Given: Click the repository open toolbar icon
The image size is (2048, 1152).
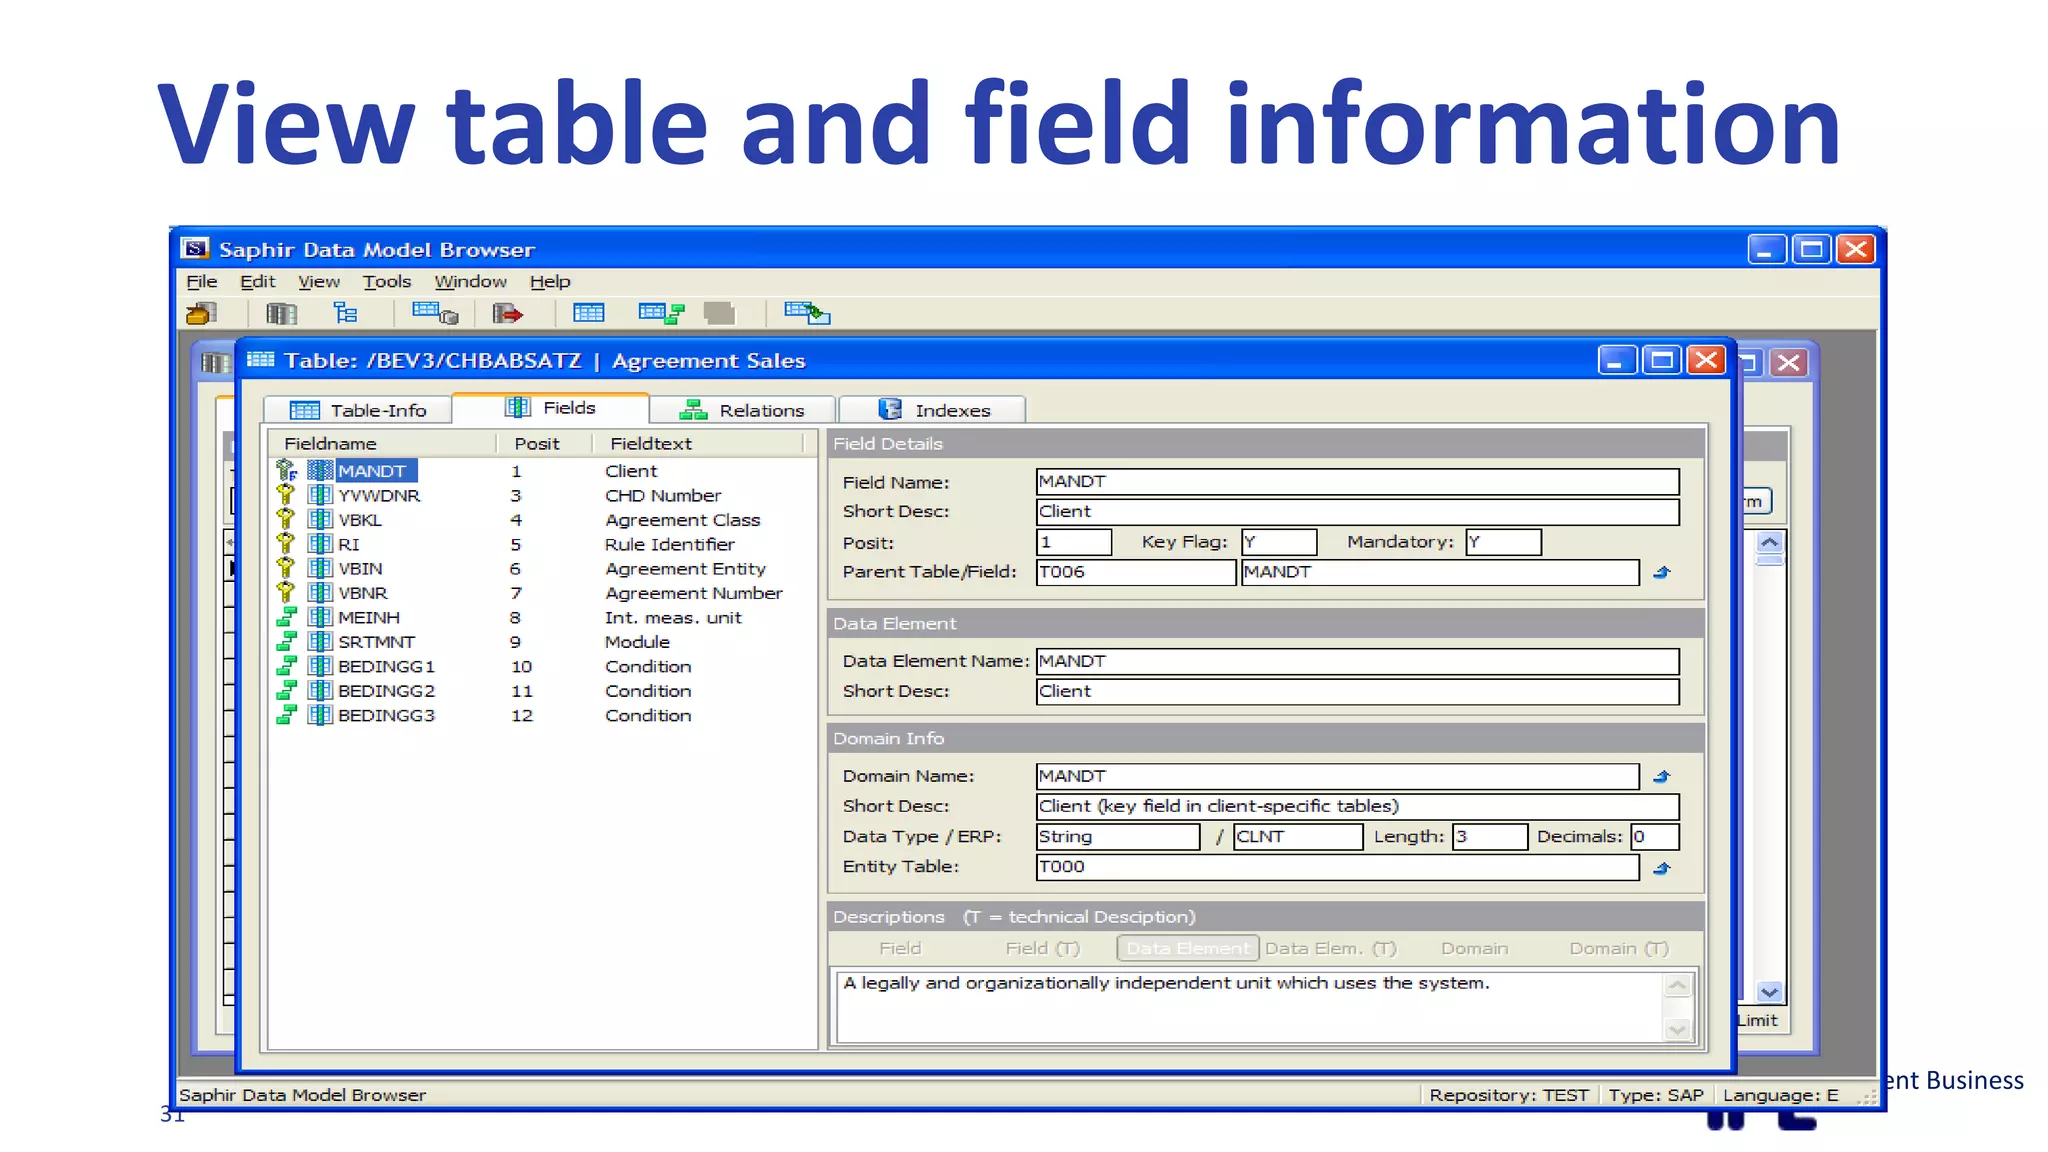Looking at the screenshot, I should pos(201,314).
